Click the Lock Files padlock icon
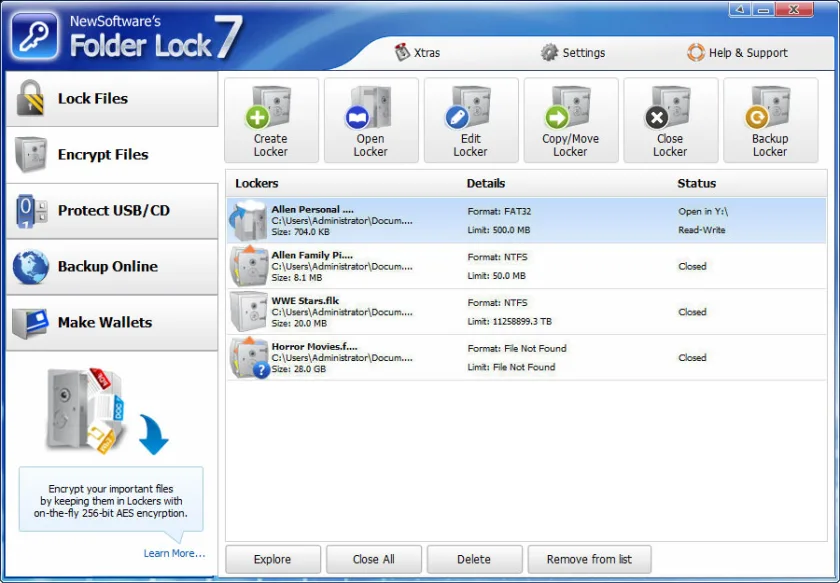The height and width of the screenshot is (583, 840). pos(30,98)
